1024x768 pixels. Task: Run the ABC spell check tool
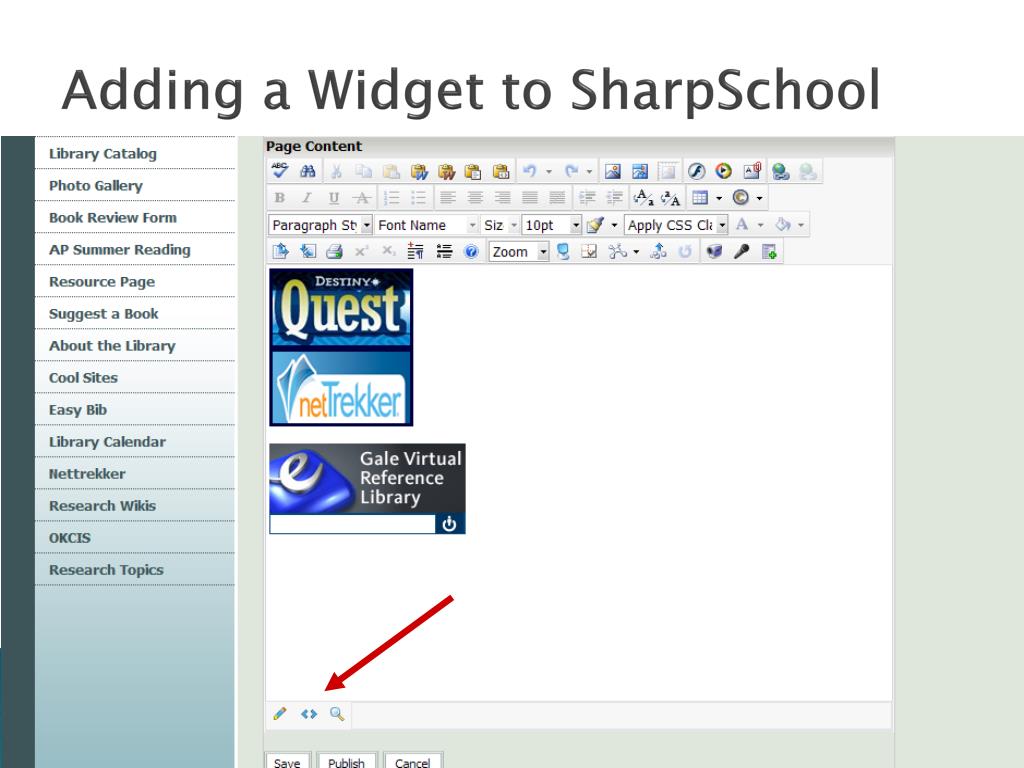pyautogui.click(x=280, y=171)
